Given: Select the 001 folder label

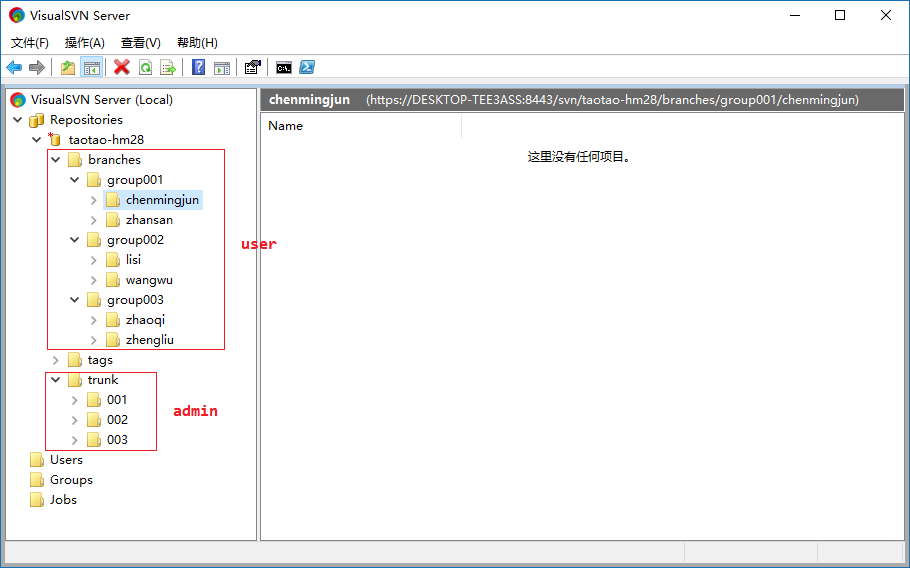Looking at the screenshot, I should tap(117, 400).
